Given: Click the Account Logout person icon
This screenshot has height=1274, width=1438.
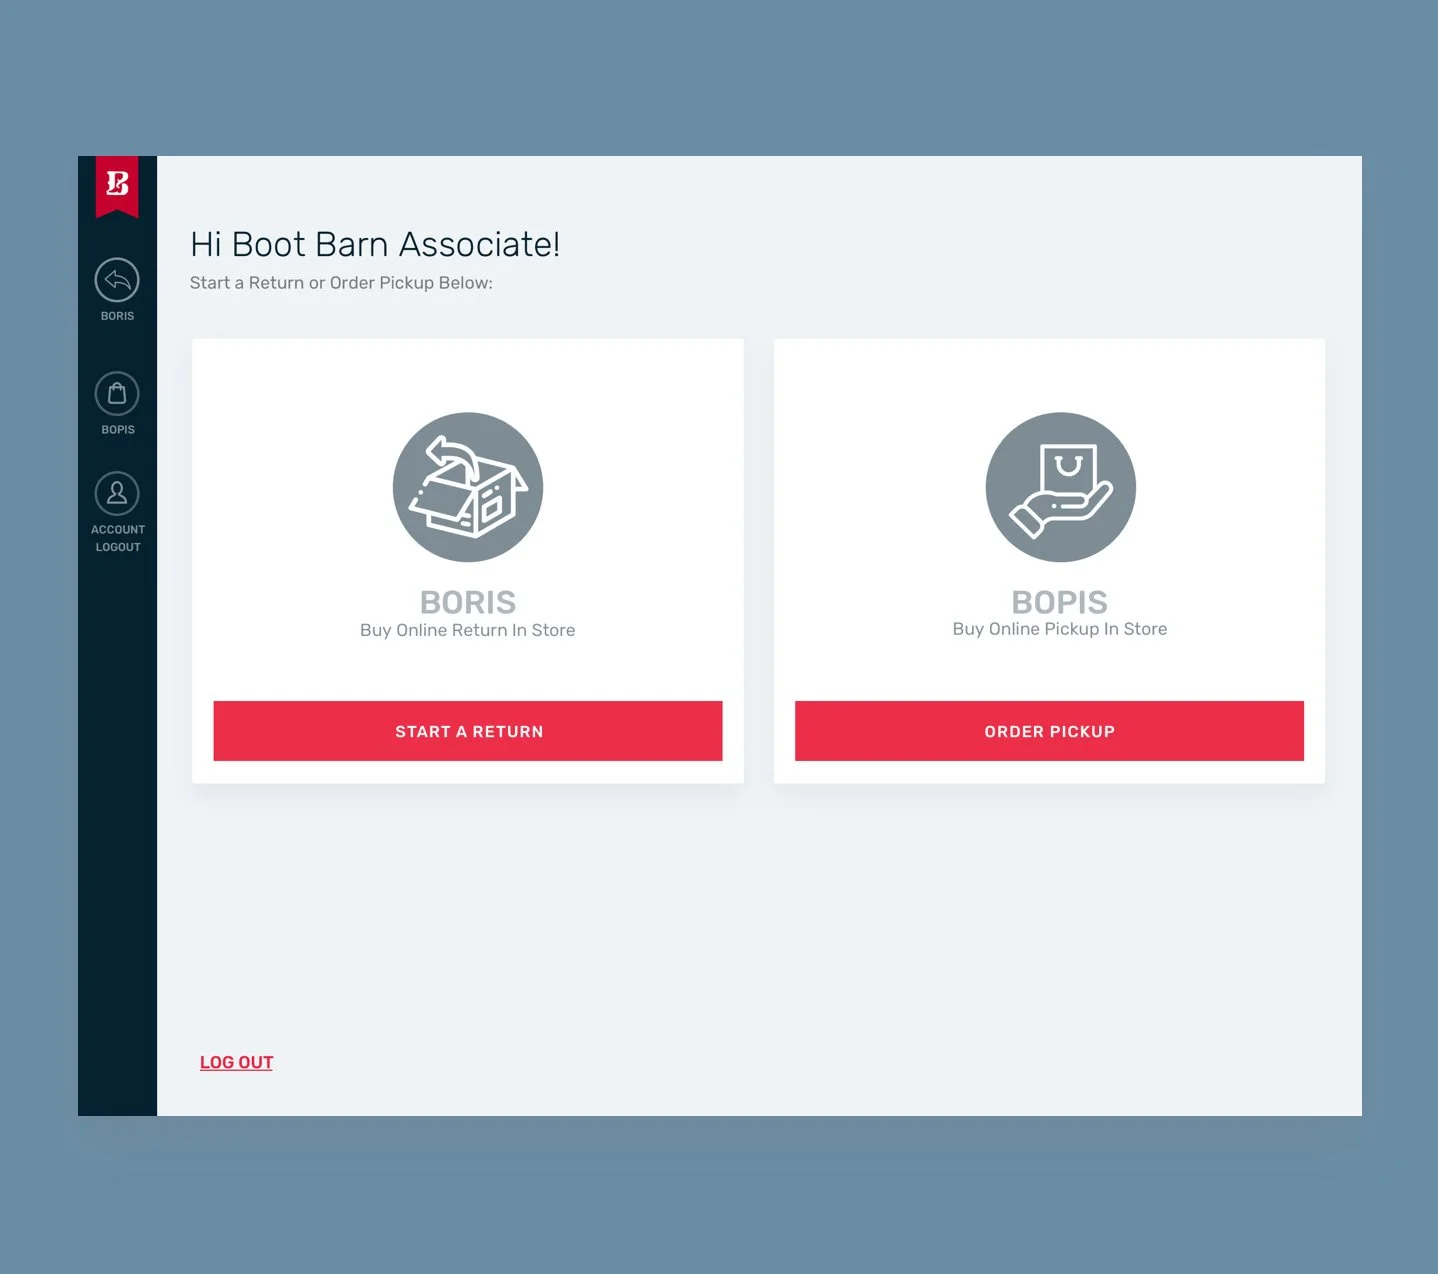Looking at the screenshot, I should (117, 494).
